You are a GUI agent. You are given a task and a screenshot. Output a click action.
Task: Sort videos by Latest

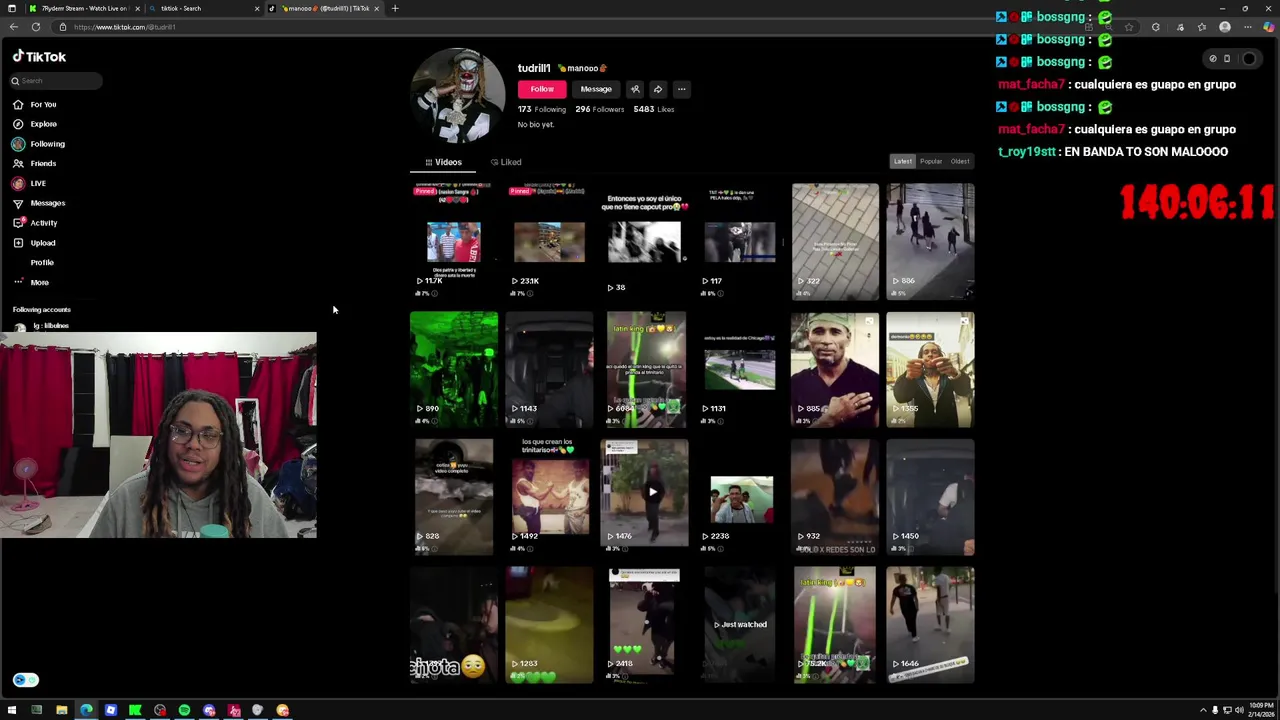pos(902,162)
